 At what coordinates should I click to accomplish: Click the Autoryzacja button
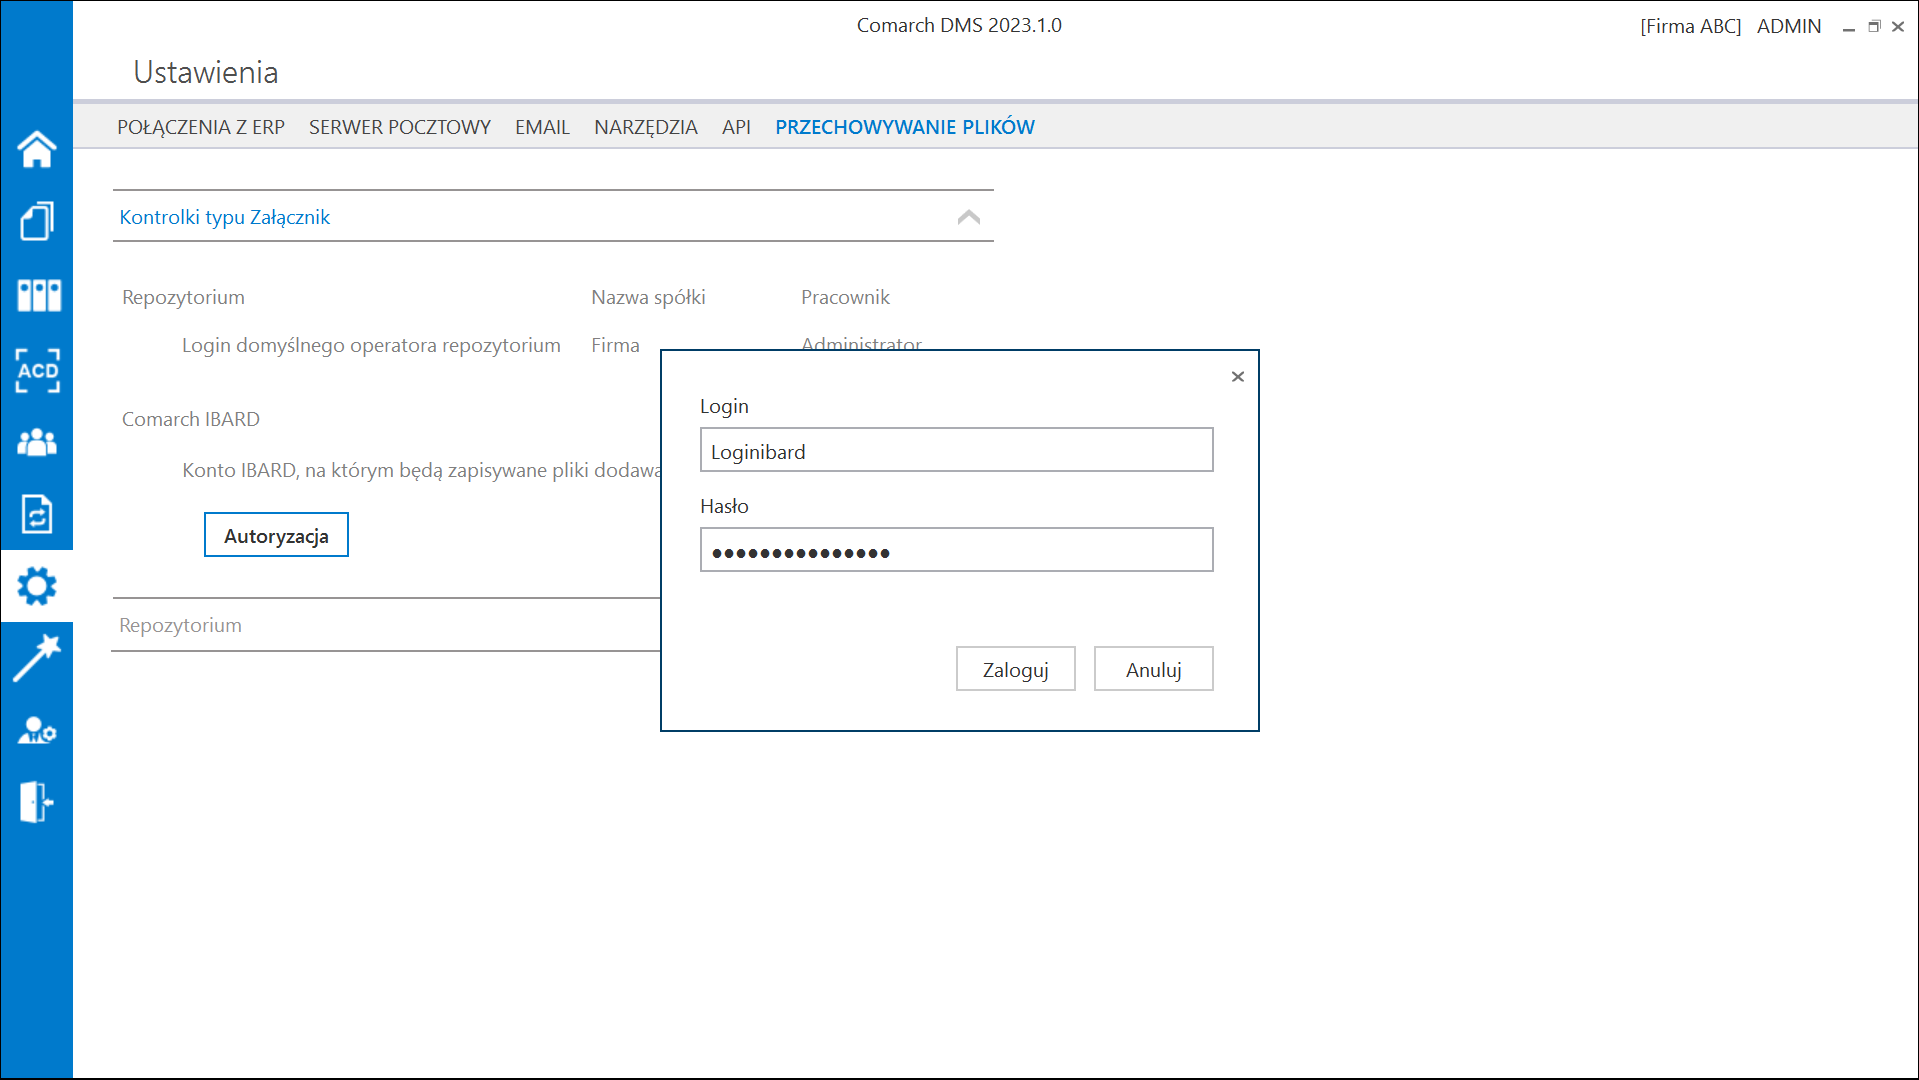click(x=276, y=535)
